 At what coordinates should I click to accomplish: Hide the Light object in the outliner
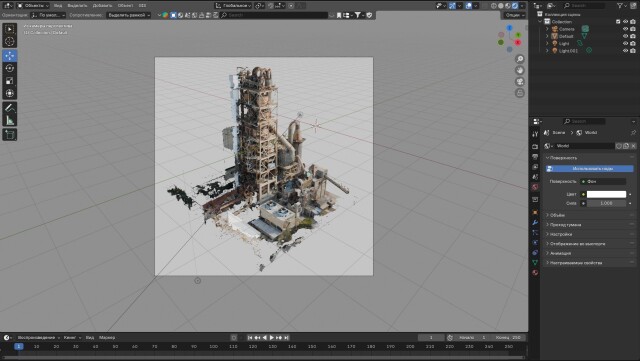(625, 43)
